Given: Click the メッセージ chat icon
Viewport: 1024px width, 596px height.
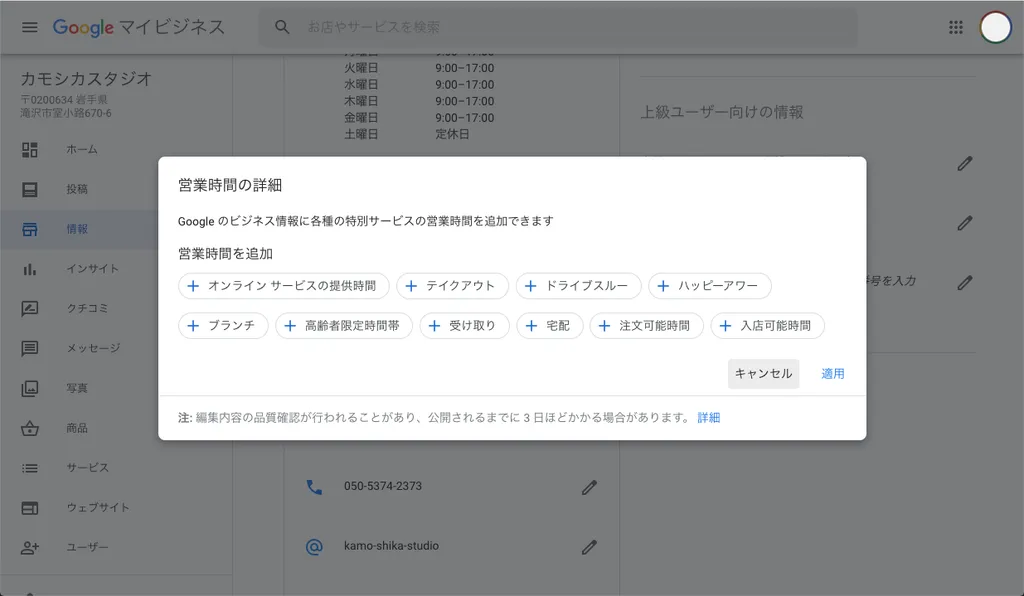Looking at the screenshot, I should click(x=29, y=349).
